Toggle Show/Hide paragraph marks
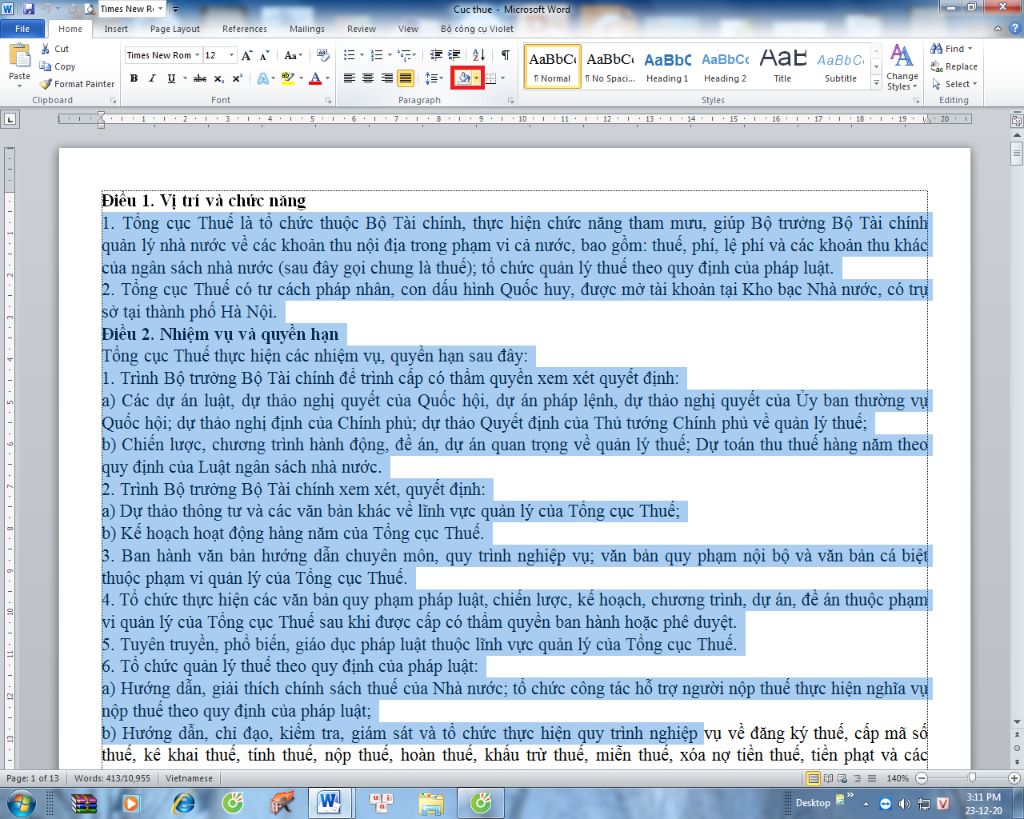Image resolution: width=1024 pixels, height=819 pixels. click(505, 56)
